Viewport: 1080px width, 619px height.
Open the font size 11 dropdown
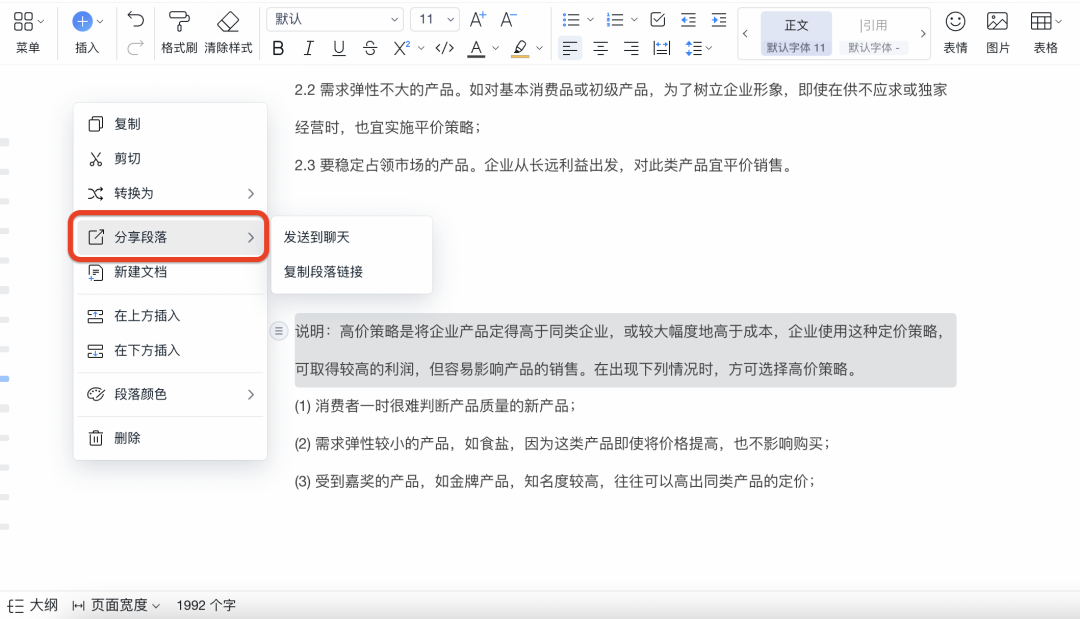pyautogui.click(x=436, y=19)
